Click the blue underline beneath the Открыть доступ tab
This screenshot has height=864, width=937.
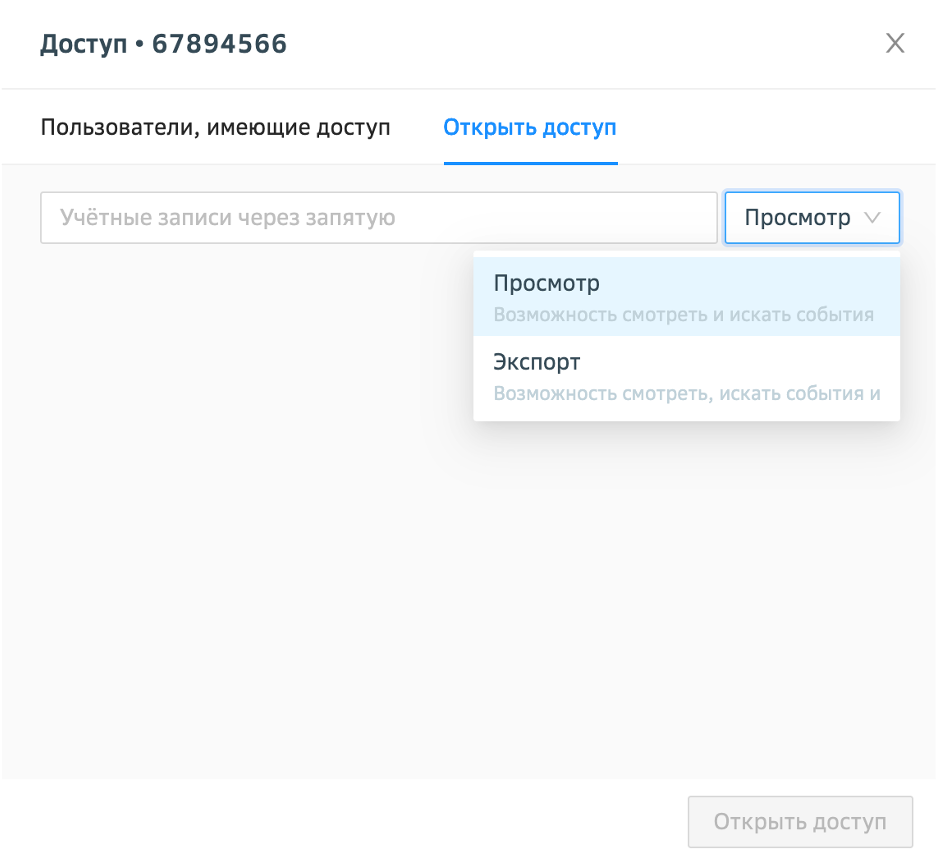click(530, 163)
